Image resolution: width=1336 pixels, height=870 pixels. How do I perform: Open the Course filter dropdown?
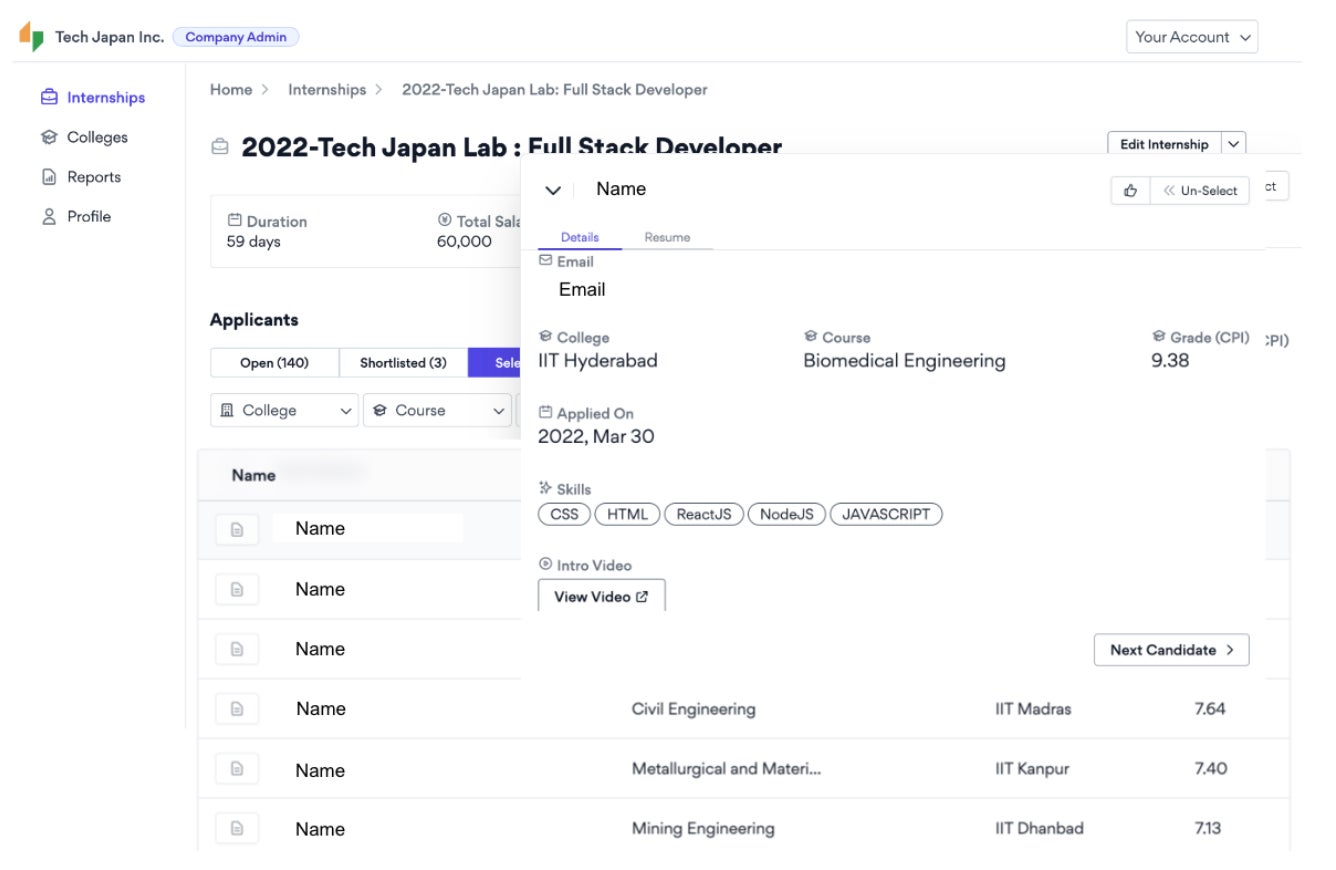(436, 410)
